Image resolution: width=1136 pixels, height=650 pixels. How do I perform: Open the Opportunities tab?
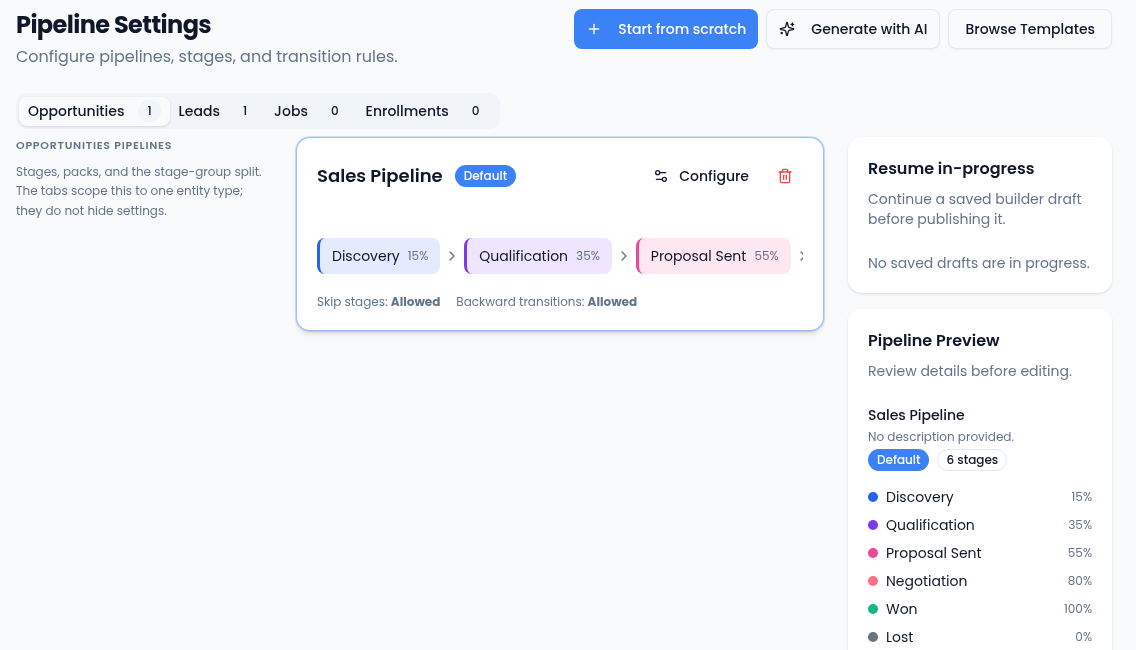point(93,111)
